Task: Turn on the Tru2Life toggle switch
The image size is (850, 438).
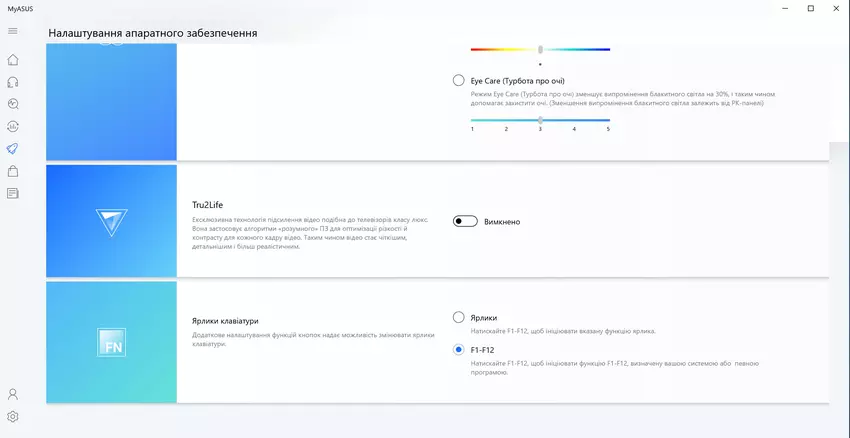Action: (x=465, y=221)
